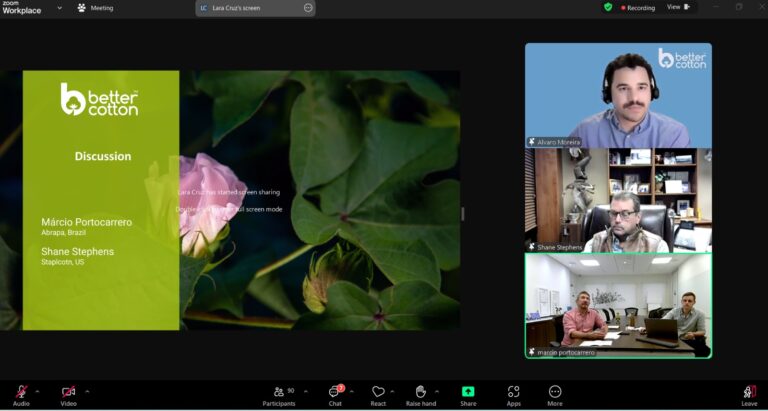The height and width of the screenshot is (411, 768).
Task: Check the green encryption shield icon
Action: coord(608,7)
